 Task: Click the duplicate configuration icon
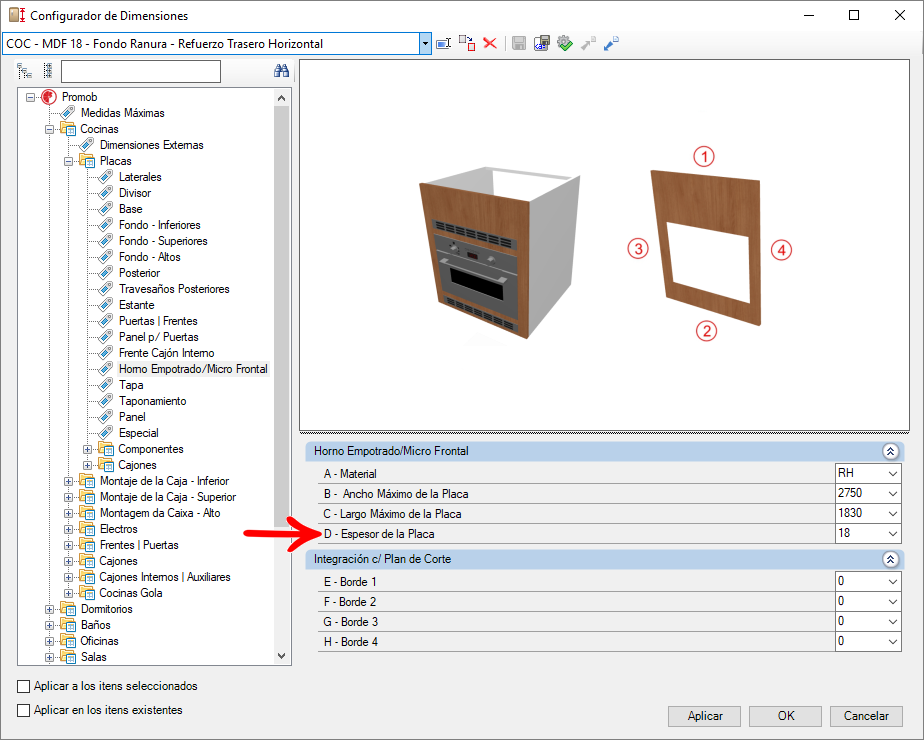click(467, 43)
